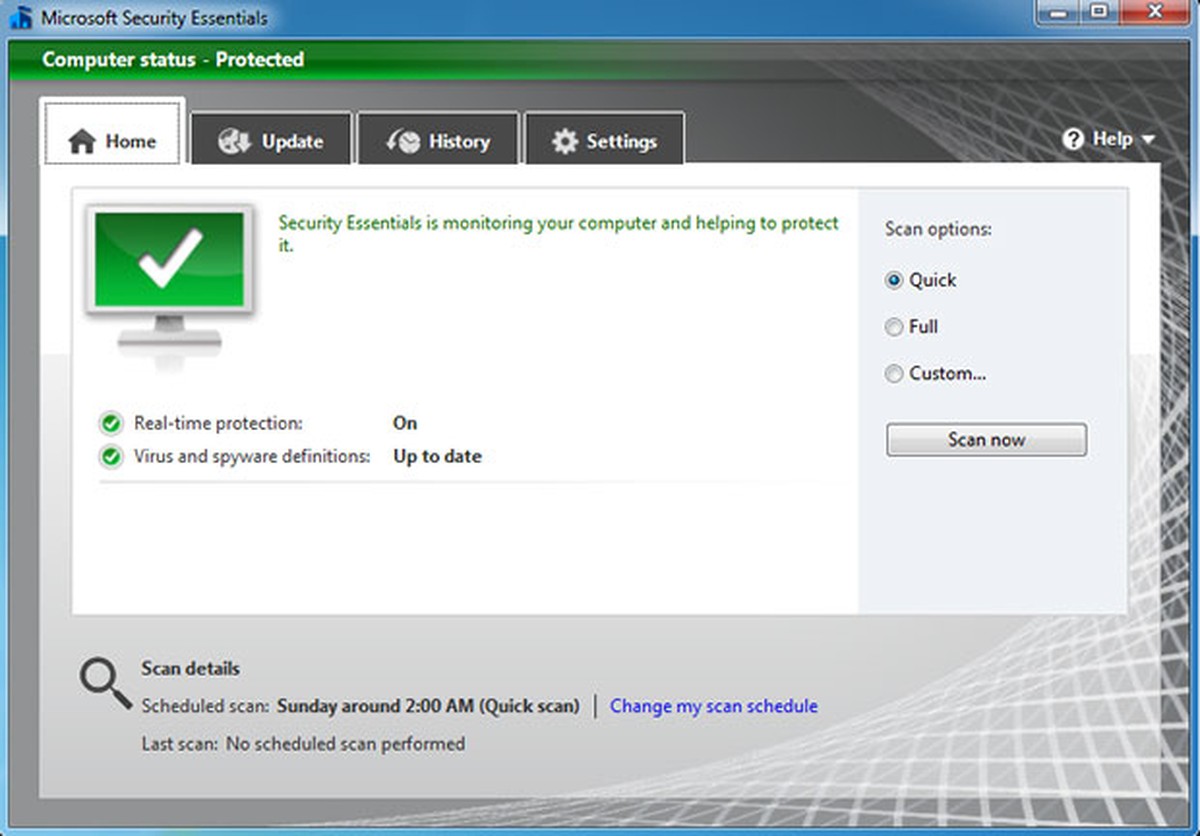Click the Home tab house icon
Image resolution: width=1200 pixels, height=836 pixels.
pos(84,141)
